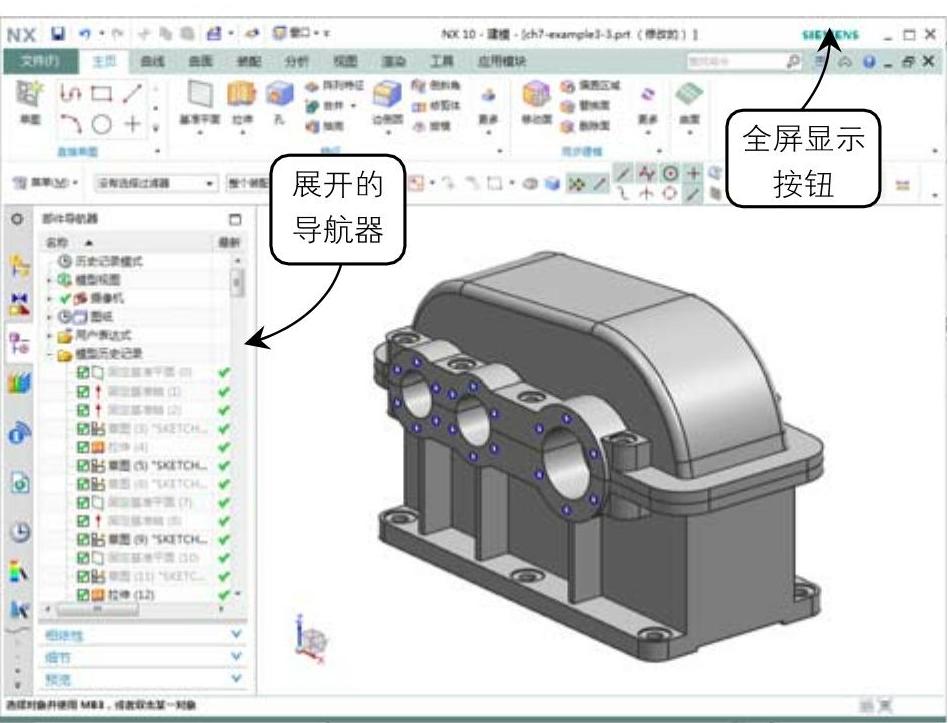This screenshot has width=948, height=723.
Task: Select the Circle sketch tool
Action: click(102, 125)
